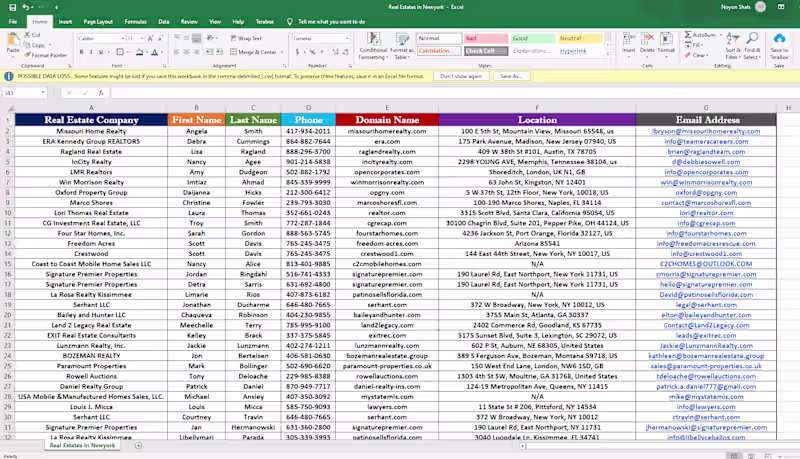Click the Insert Function fx icon

pos(101,93)
